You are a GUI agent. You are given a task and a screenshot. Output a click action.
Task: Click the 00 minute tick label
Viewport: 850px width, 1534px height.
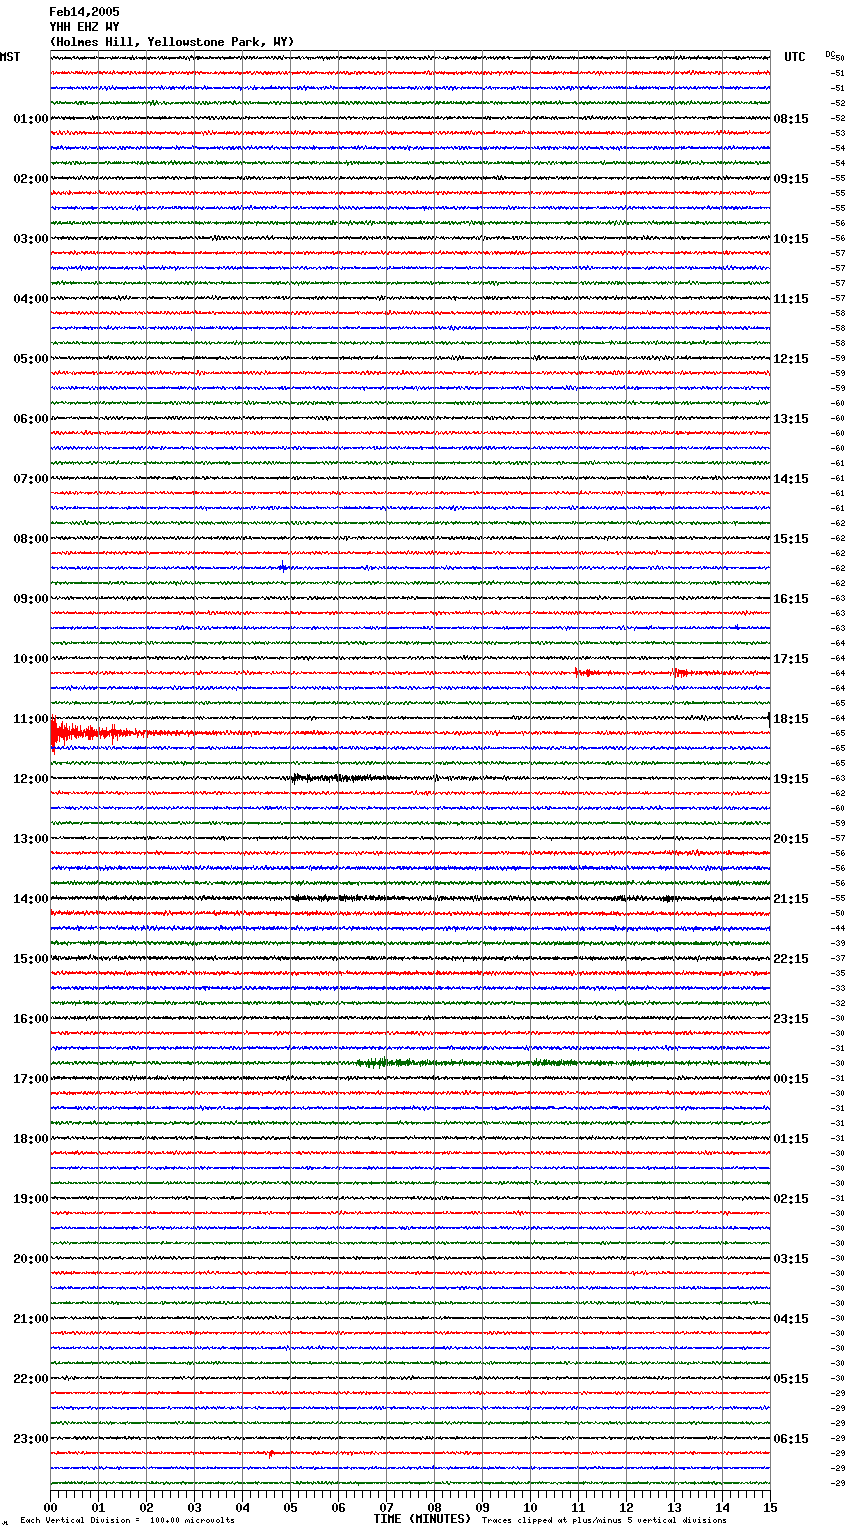pyautogui.click(x=50, y=1507)
